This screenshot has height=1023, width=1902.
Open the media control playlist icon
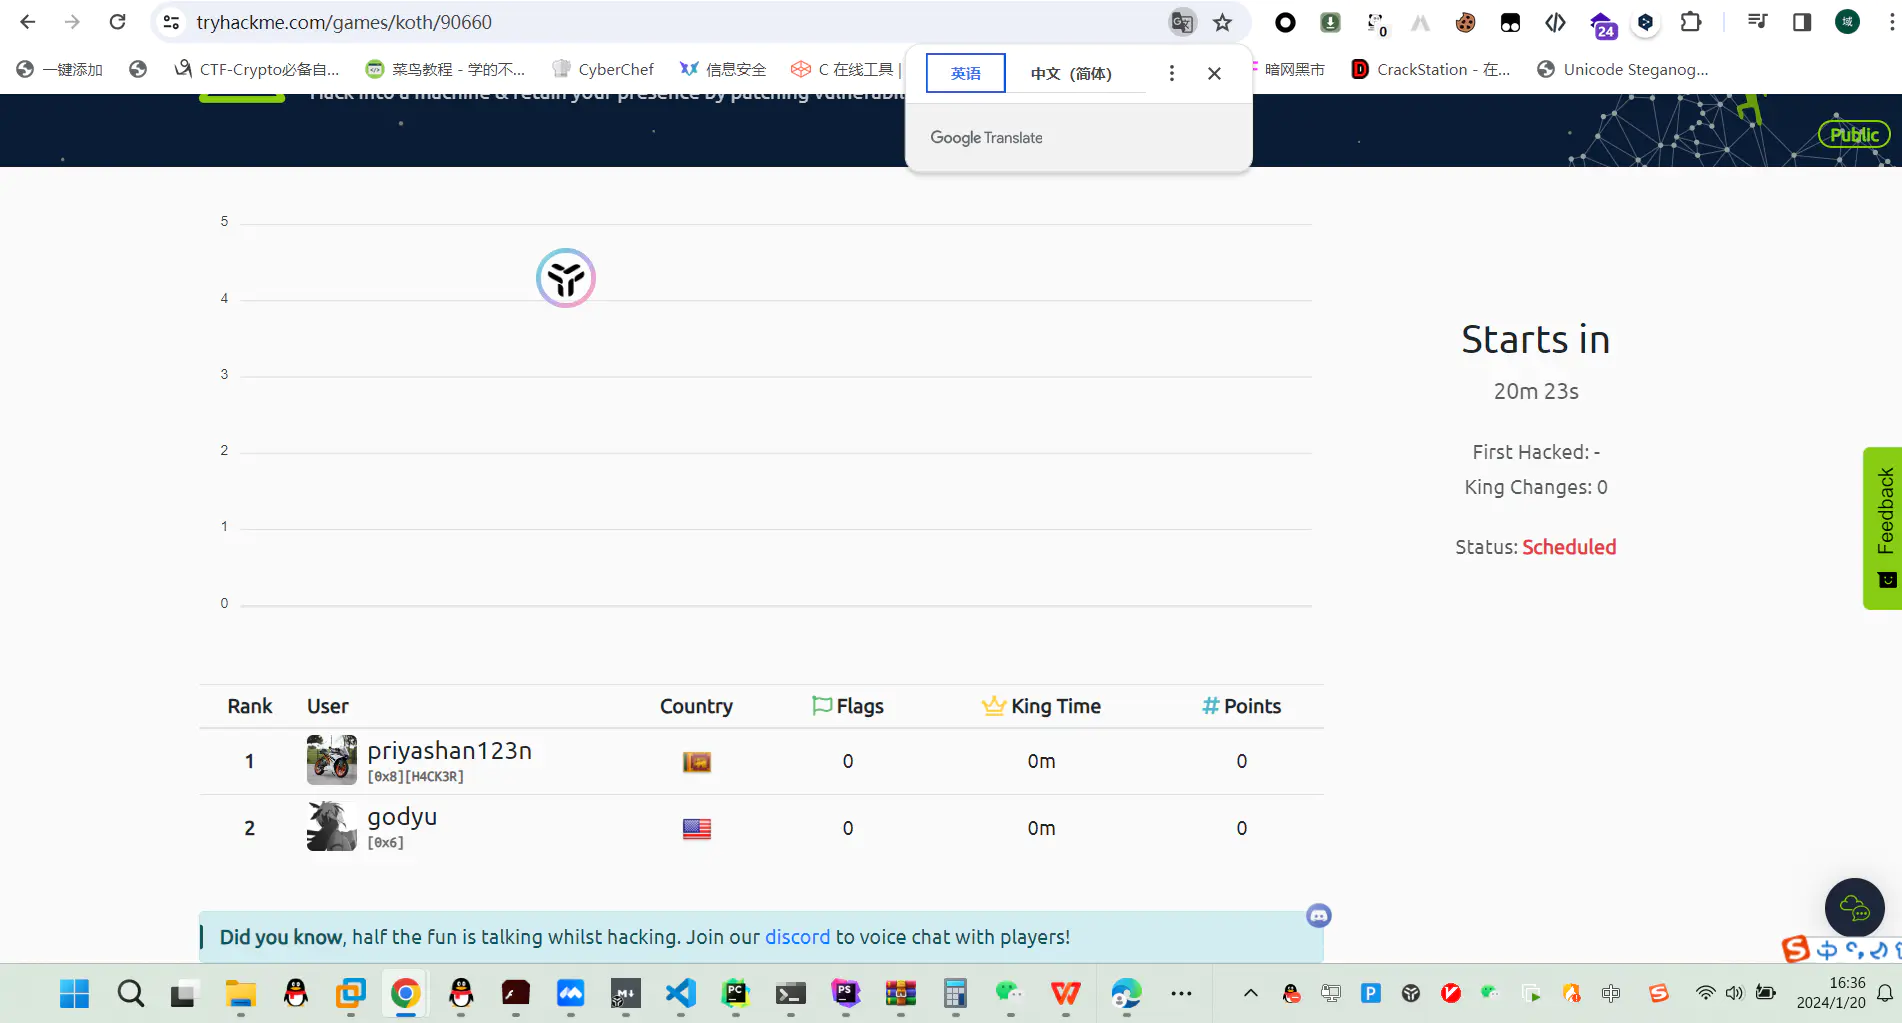click(1757, 22)
